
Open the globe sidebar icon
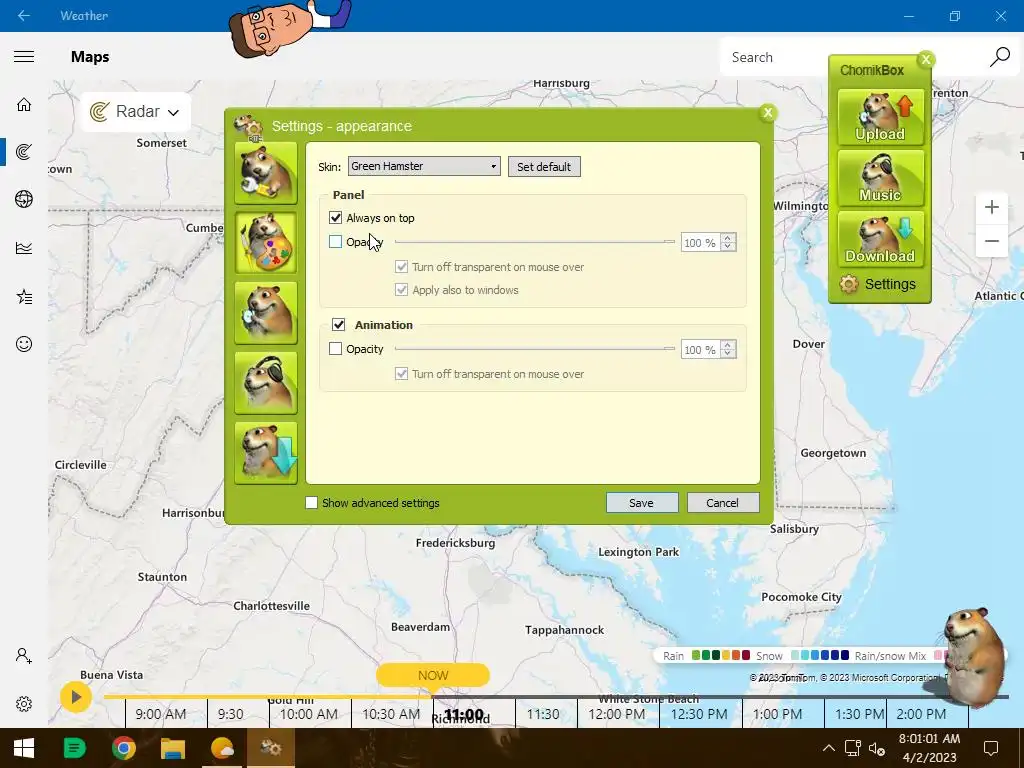coord(24,199)
